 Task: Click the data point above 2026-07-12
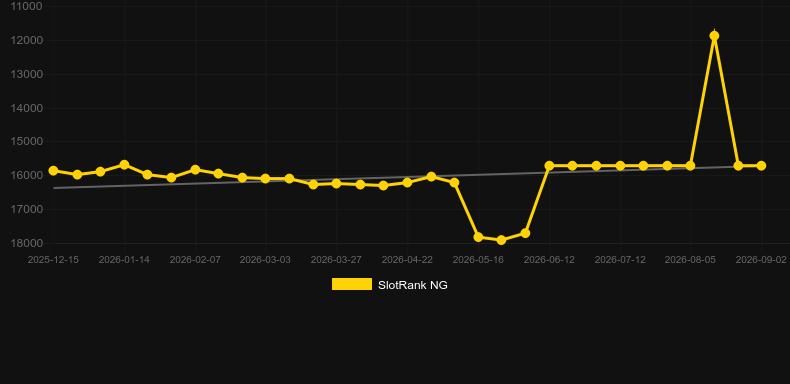pyautogui.click(x=620, y=166)
